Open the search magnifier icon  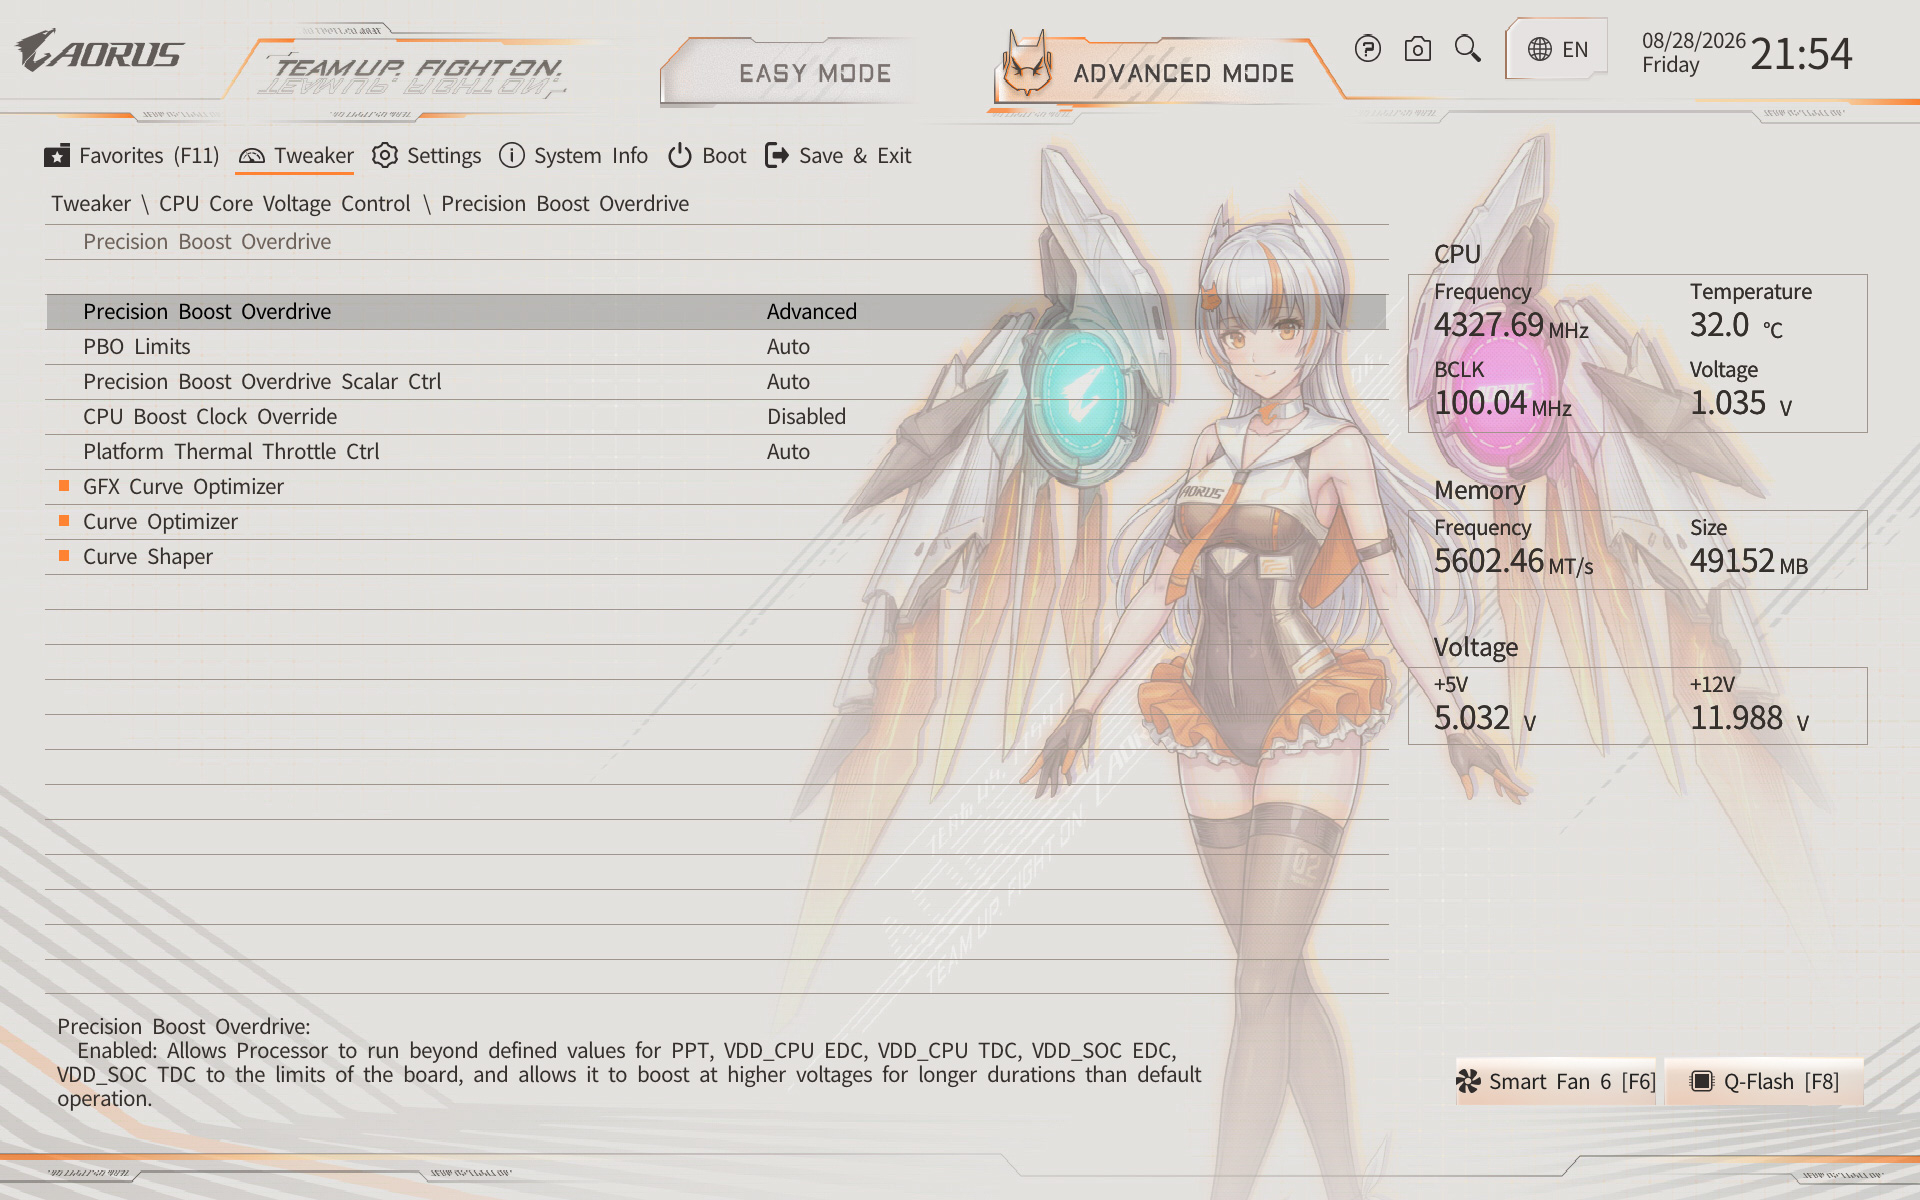point(1467,48)
